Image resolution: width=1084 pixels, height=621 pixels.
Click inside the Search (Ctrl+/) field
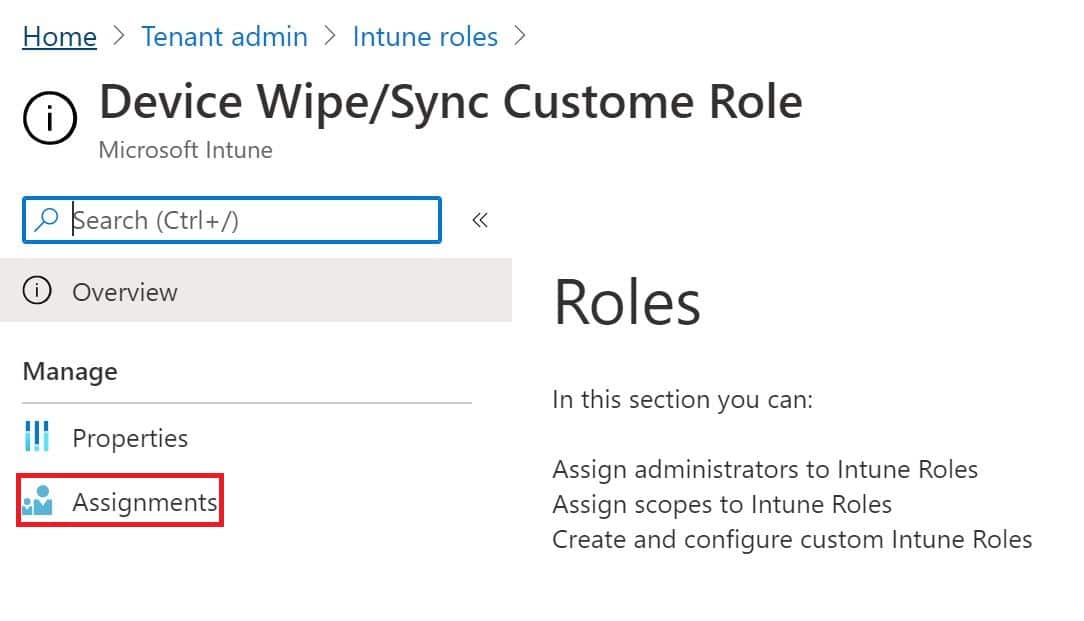(x=230, y=220)
